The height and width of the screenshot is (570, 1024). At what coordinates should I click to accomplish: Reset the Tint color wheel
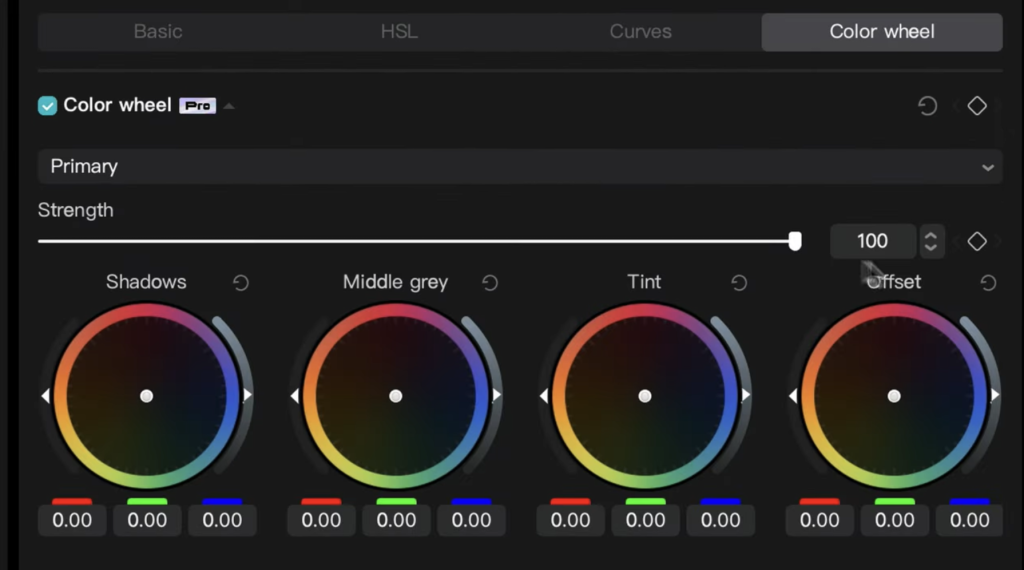click(x=739, y=283)
